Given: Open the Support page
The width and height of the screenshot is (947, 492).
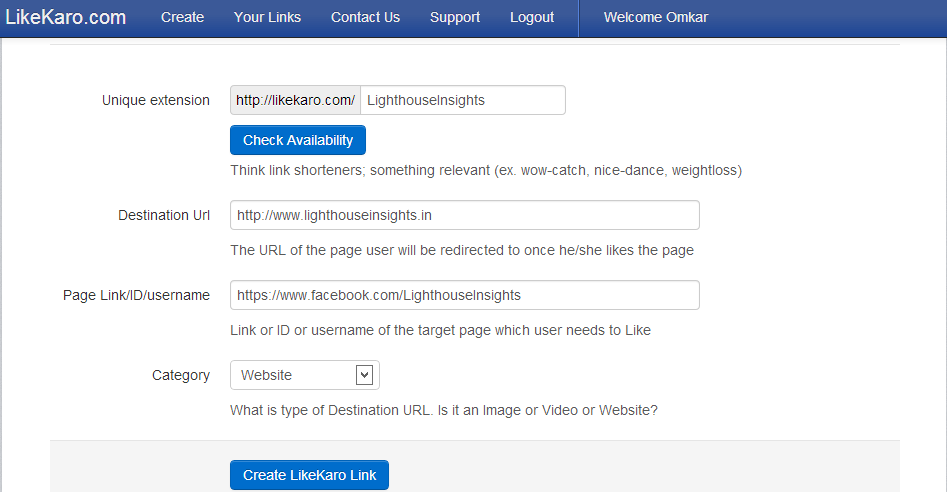Looking at the screenshot, I should coord(455,17).
